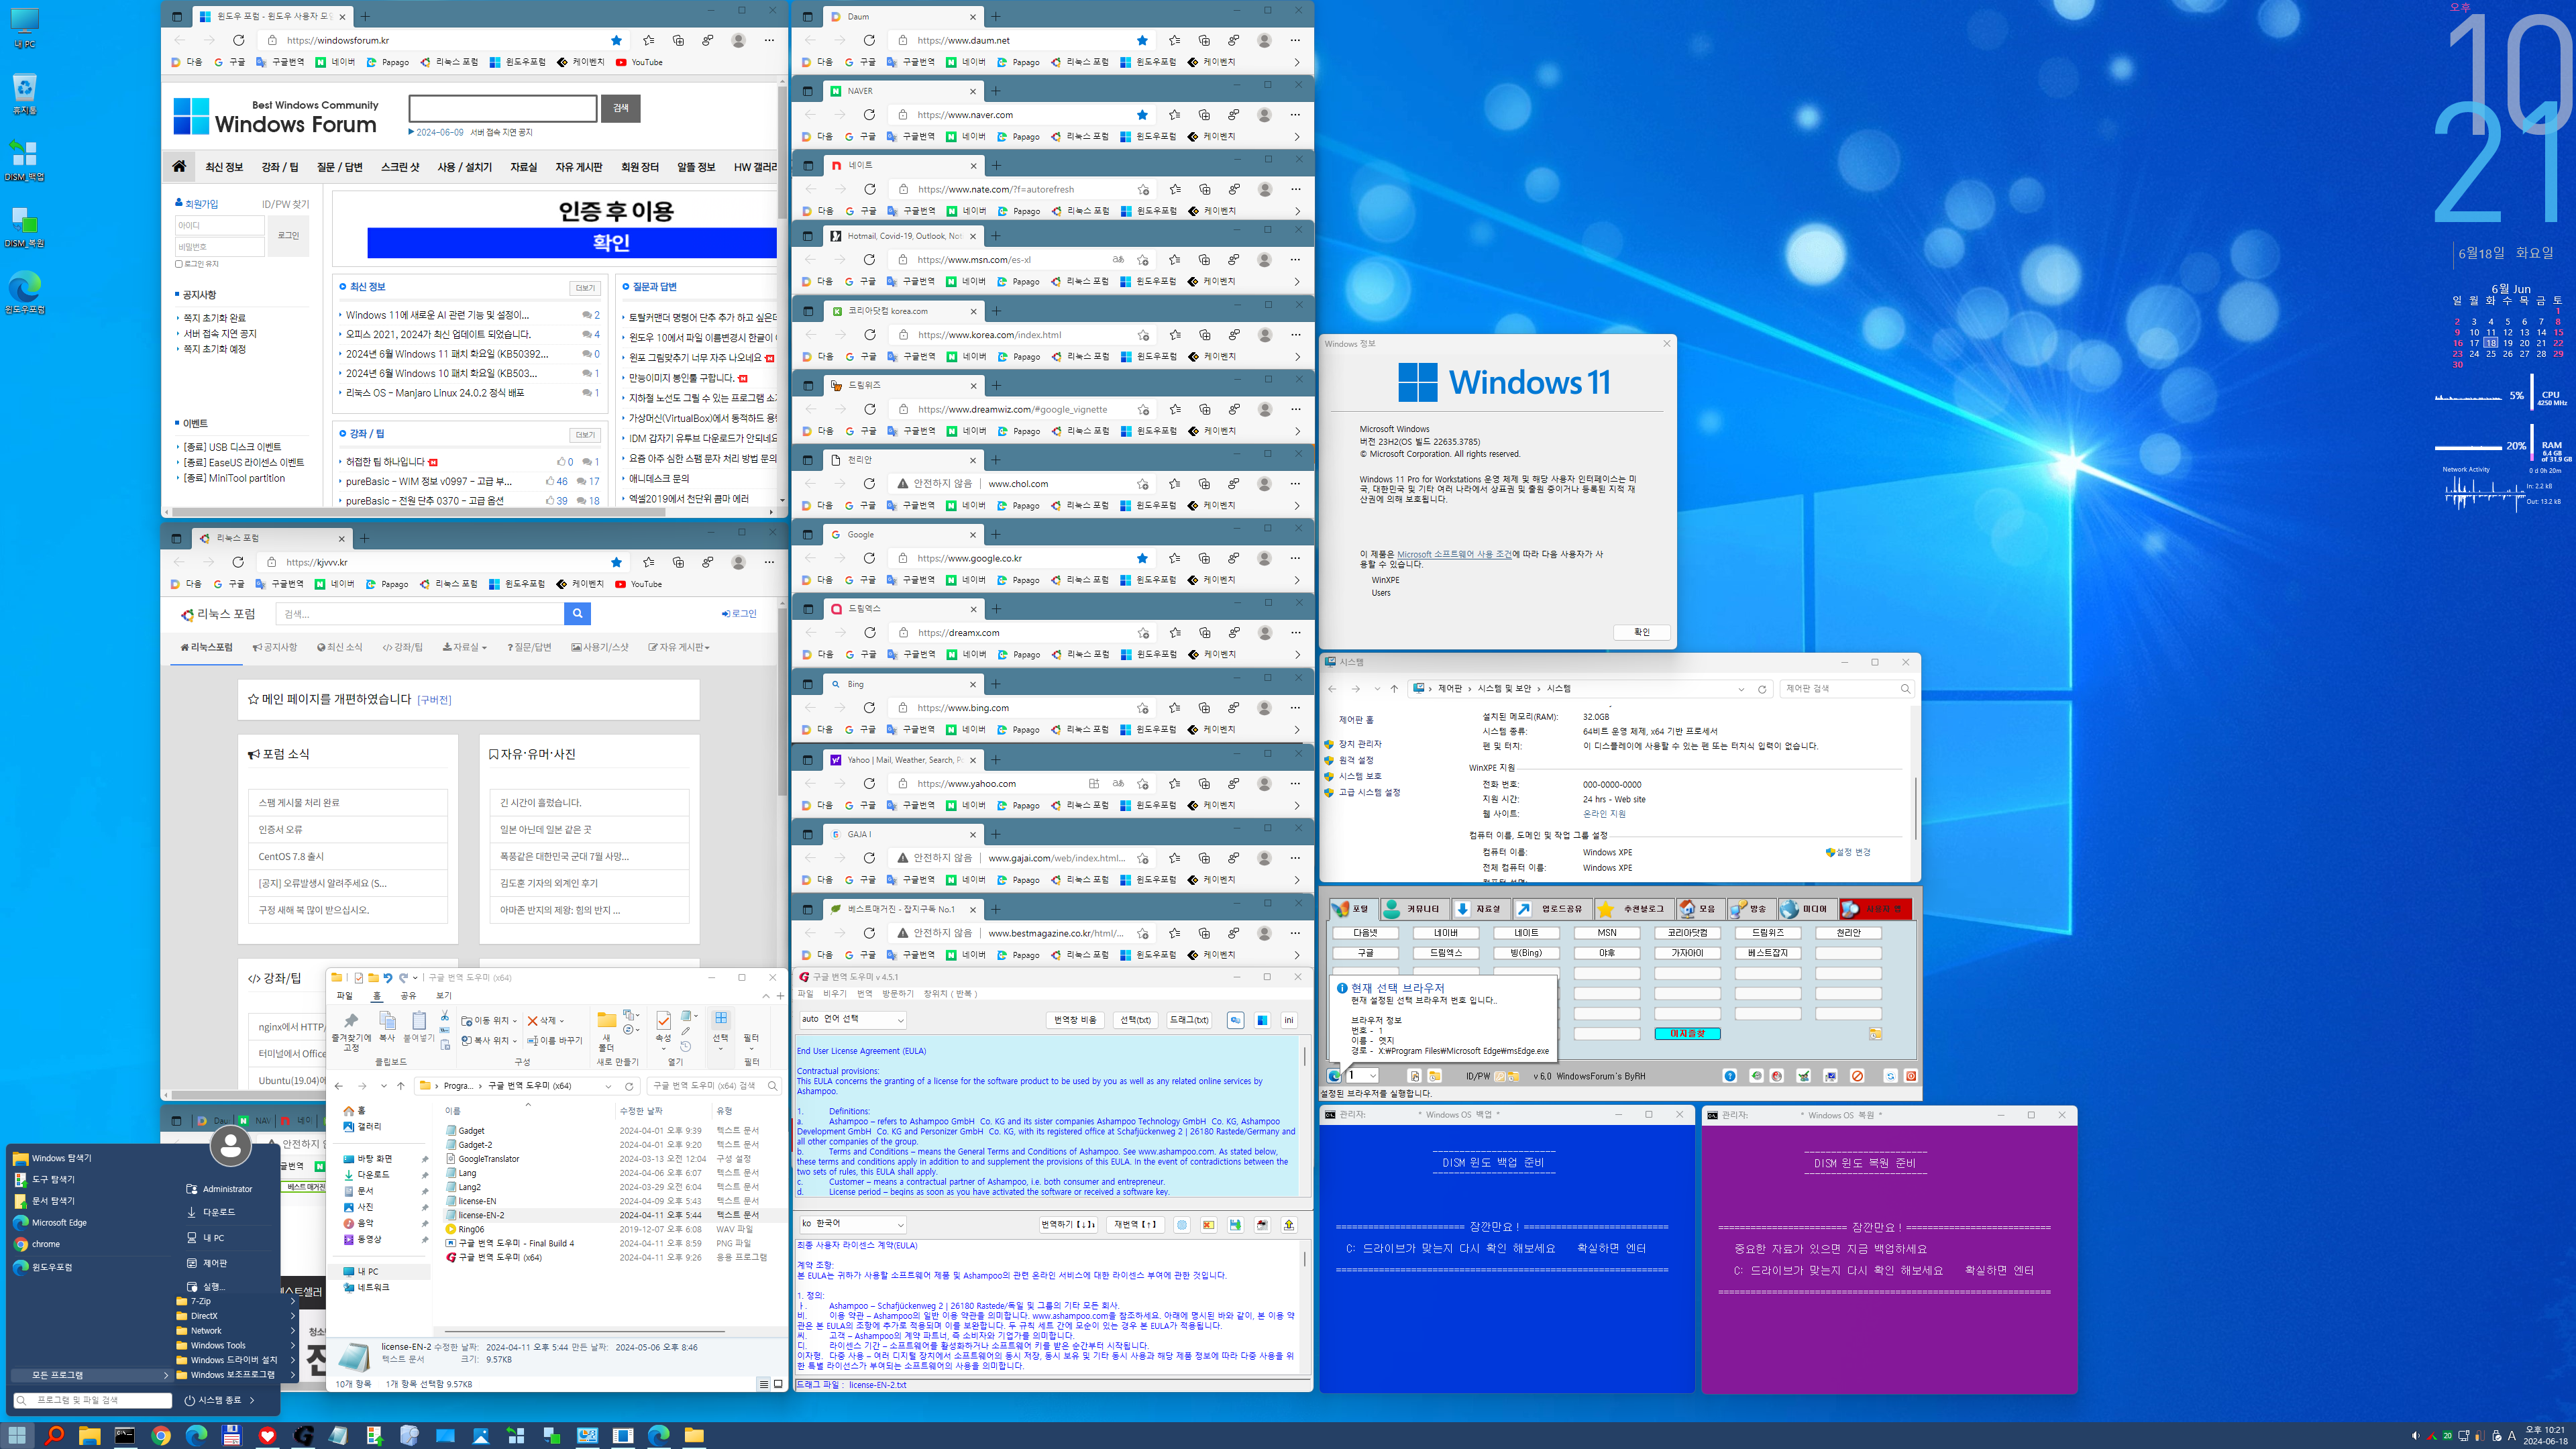Screen dimensions: 2576x1449
Task: Click the floppy save icon in translator
Action: click(1235, 1225)
